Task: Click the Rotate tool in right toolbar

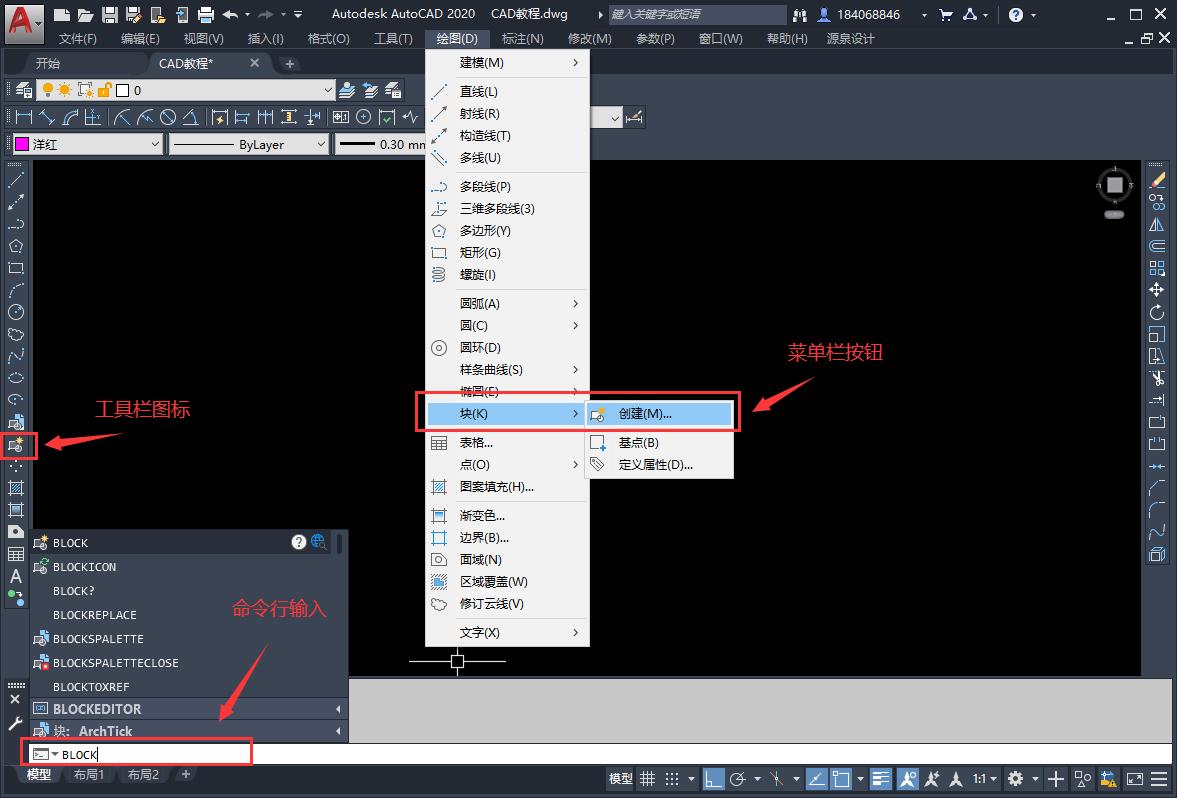Action: [1157, 312]
